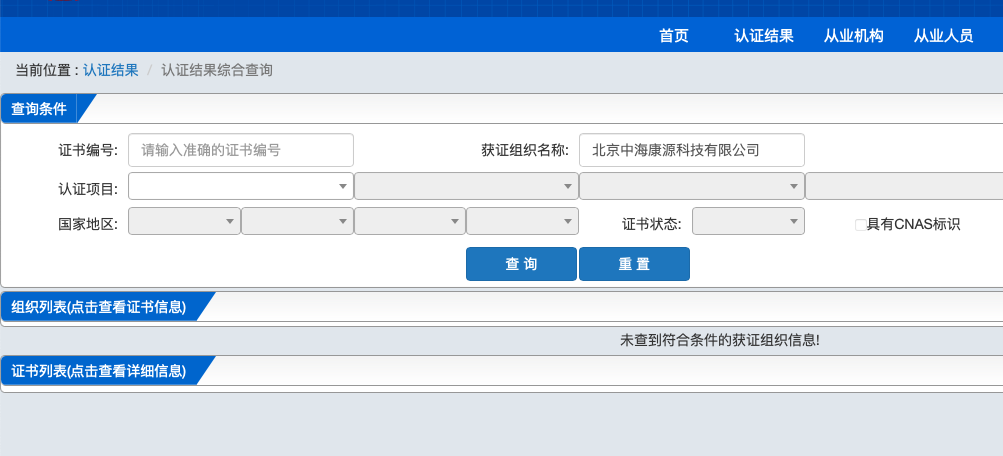
Task: Open the fourth 认证项目 field at right edge
Action: pos(904,186)
